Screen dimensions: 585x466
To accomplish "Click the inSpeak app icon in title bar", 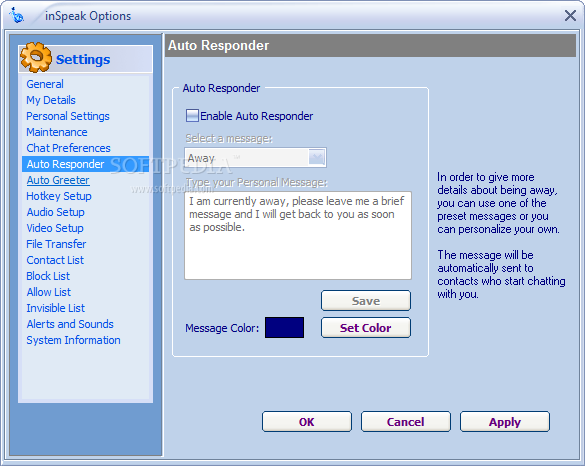I will (x=16, y=15).
